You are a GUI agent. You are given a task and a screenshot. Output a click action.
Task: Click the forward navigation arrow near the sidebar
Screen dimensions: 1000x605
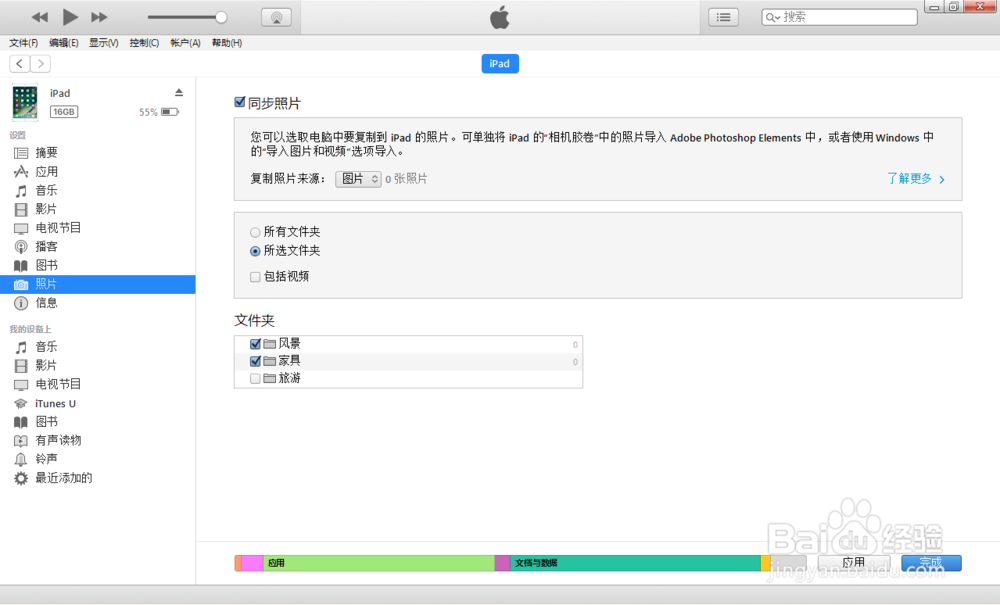tap(40, 63)
